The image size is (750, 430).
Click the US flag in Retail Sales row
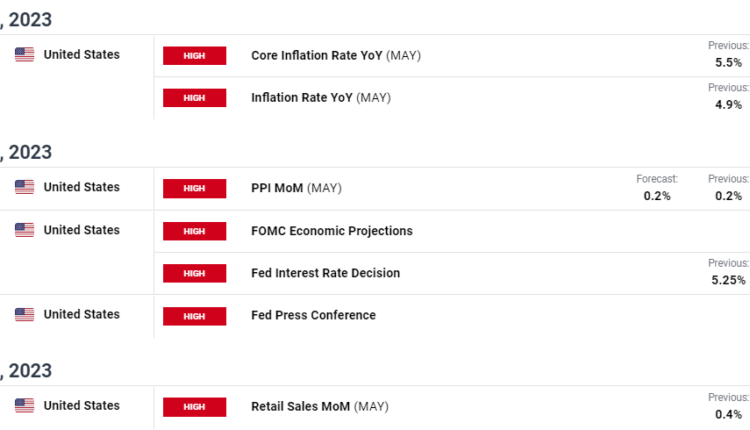point(24,406)
